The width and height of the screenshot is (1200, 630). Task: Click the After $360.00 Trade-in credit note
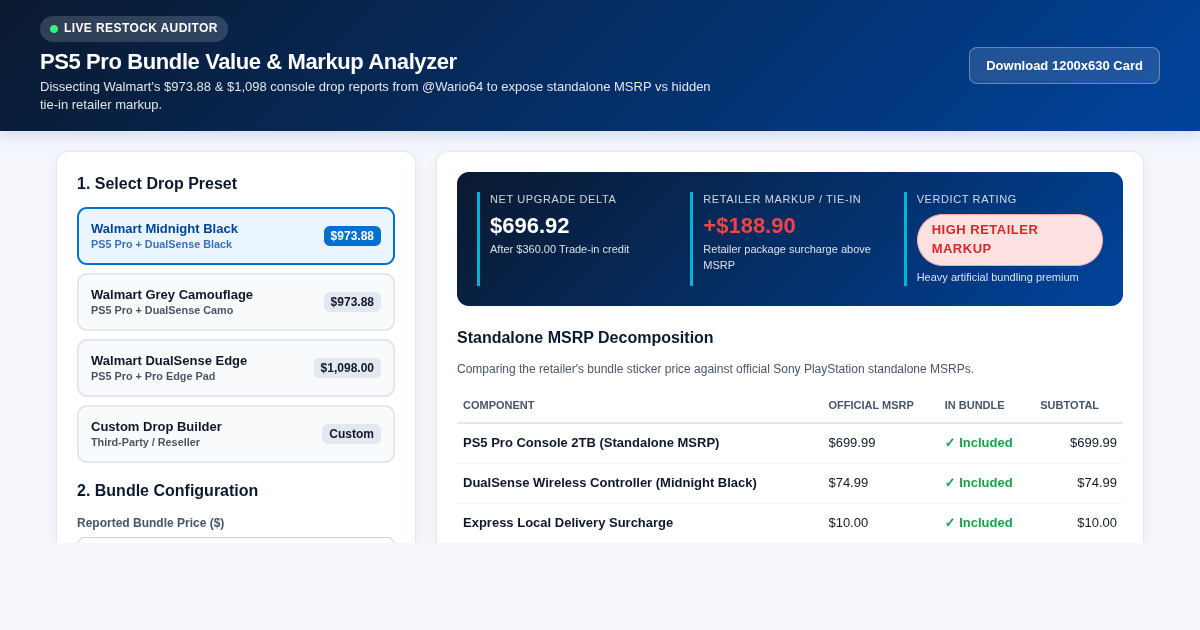point(559,249)
